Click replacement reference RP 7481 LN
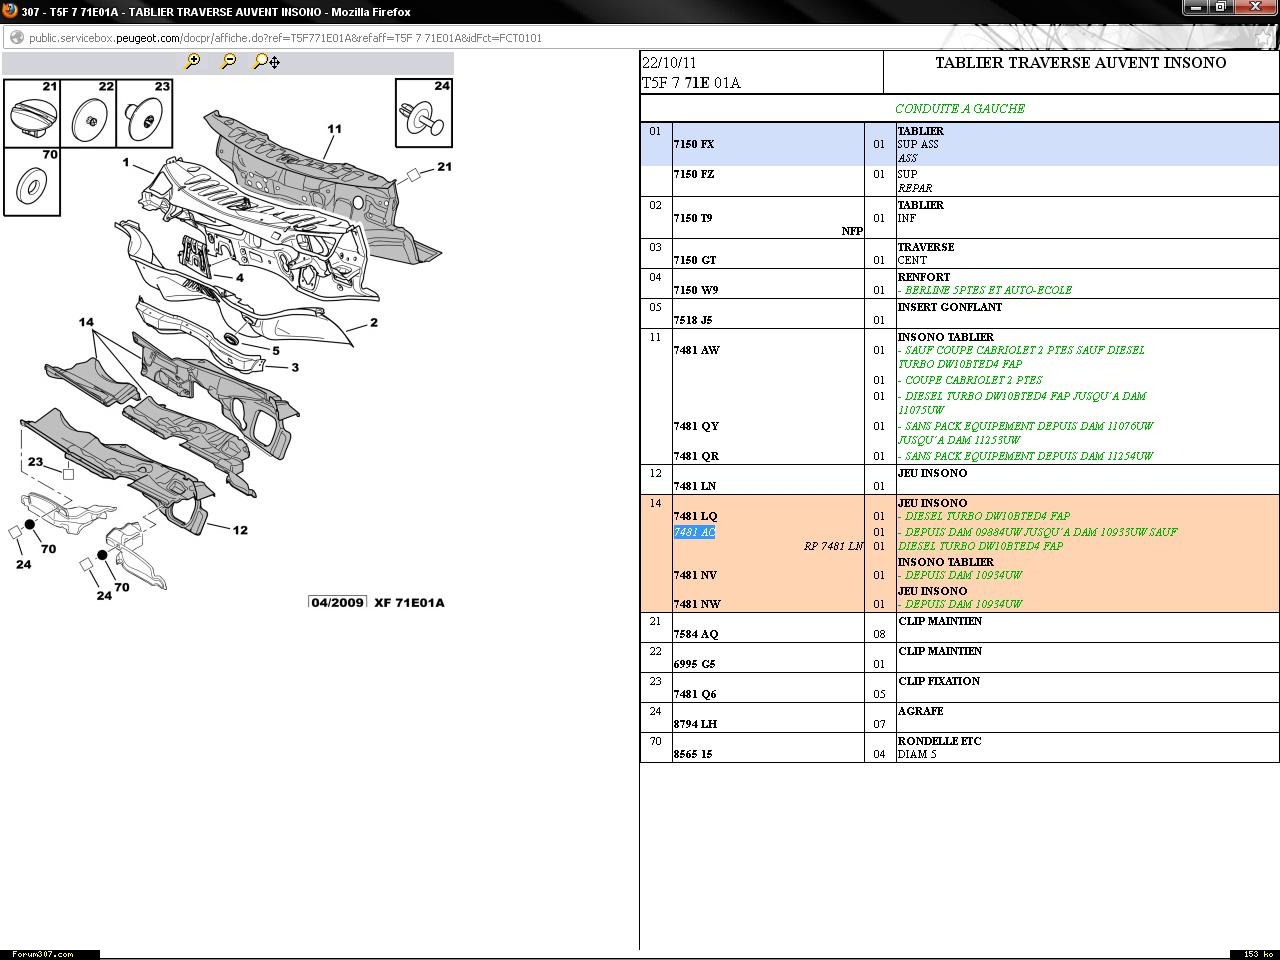The width and height of the screenshot is (1280, 960). (833, 546)
